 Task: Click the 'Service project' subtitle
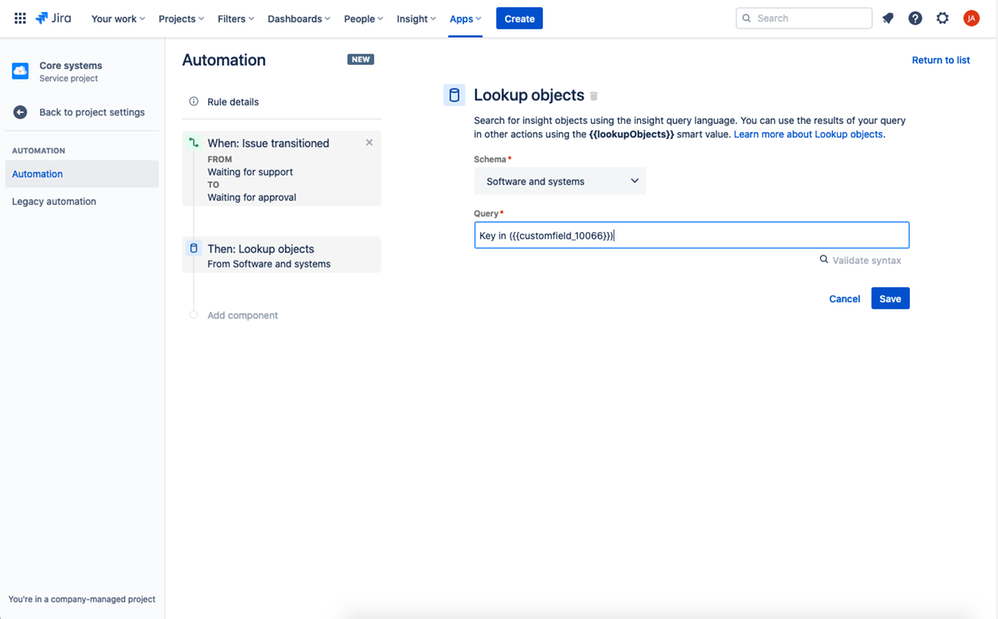(x=69, y=78)
